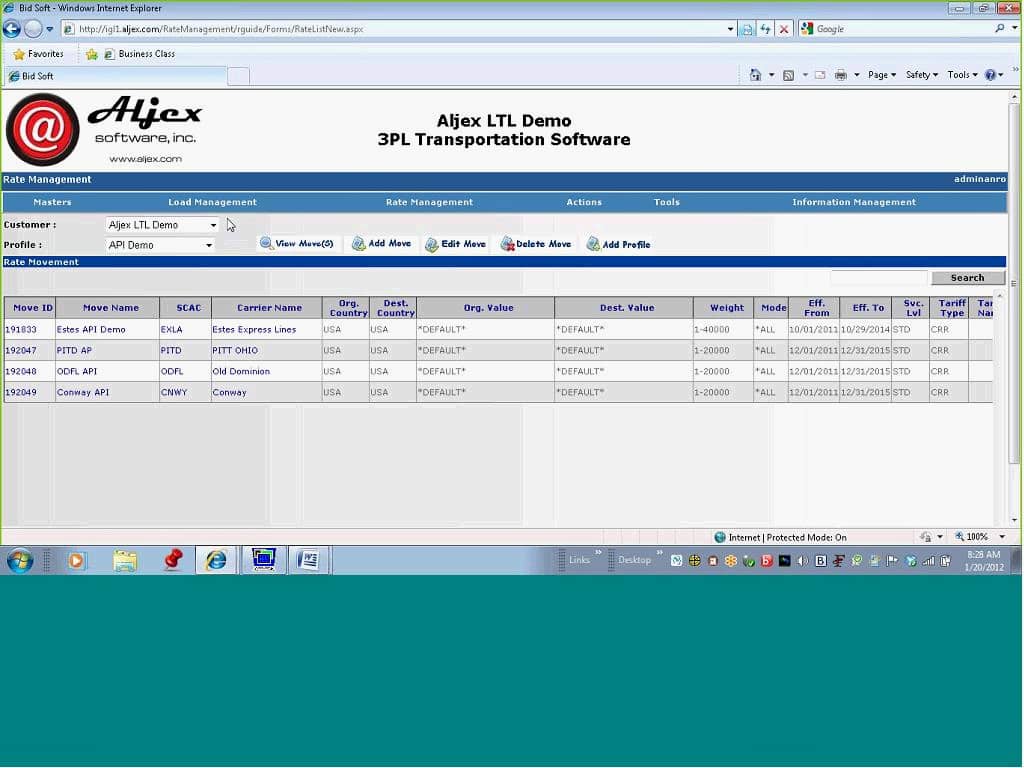This screenshot has height=768, width=1024.
Task: Click the Search button
Action: [x=967, y=278]
